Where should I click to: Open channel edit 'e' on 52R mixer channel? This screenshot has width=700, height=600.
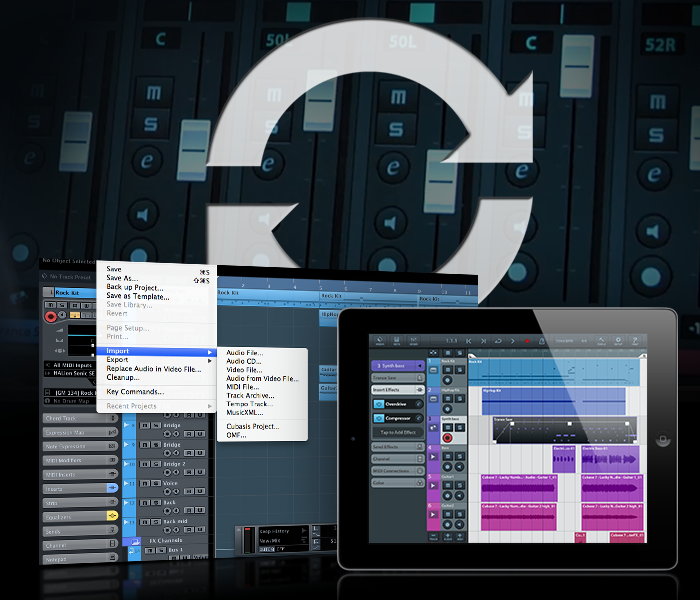[654, 173]
